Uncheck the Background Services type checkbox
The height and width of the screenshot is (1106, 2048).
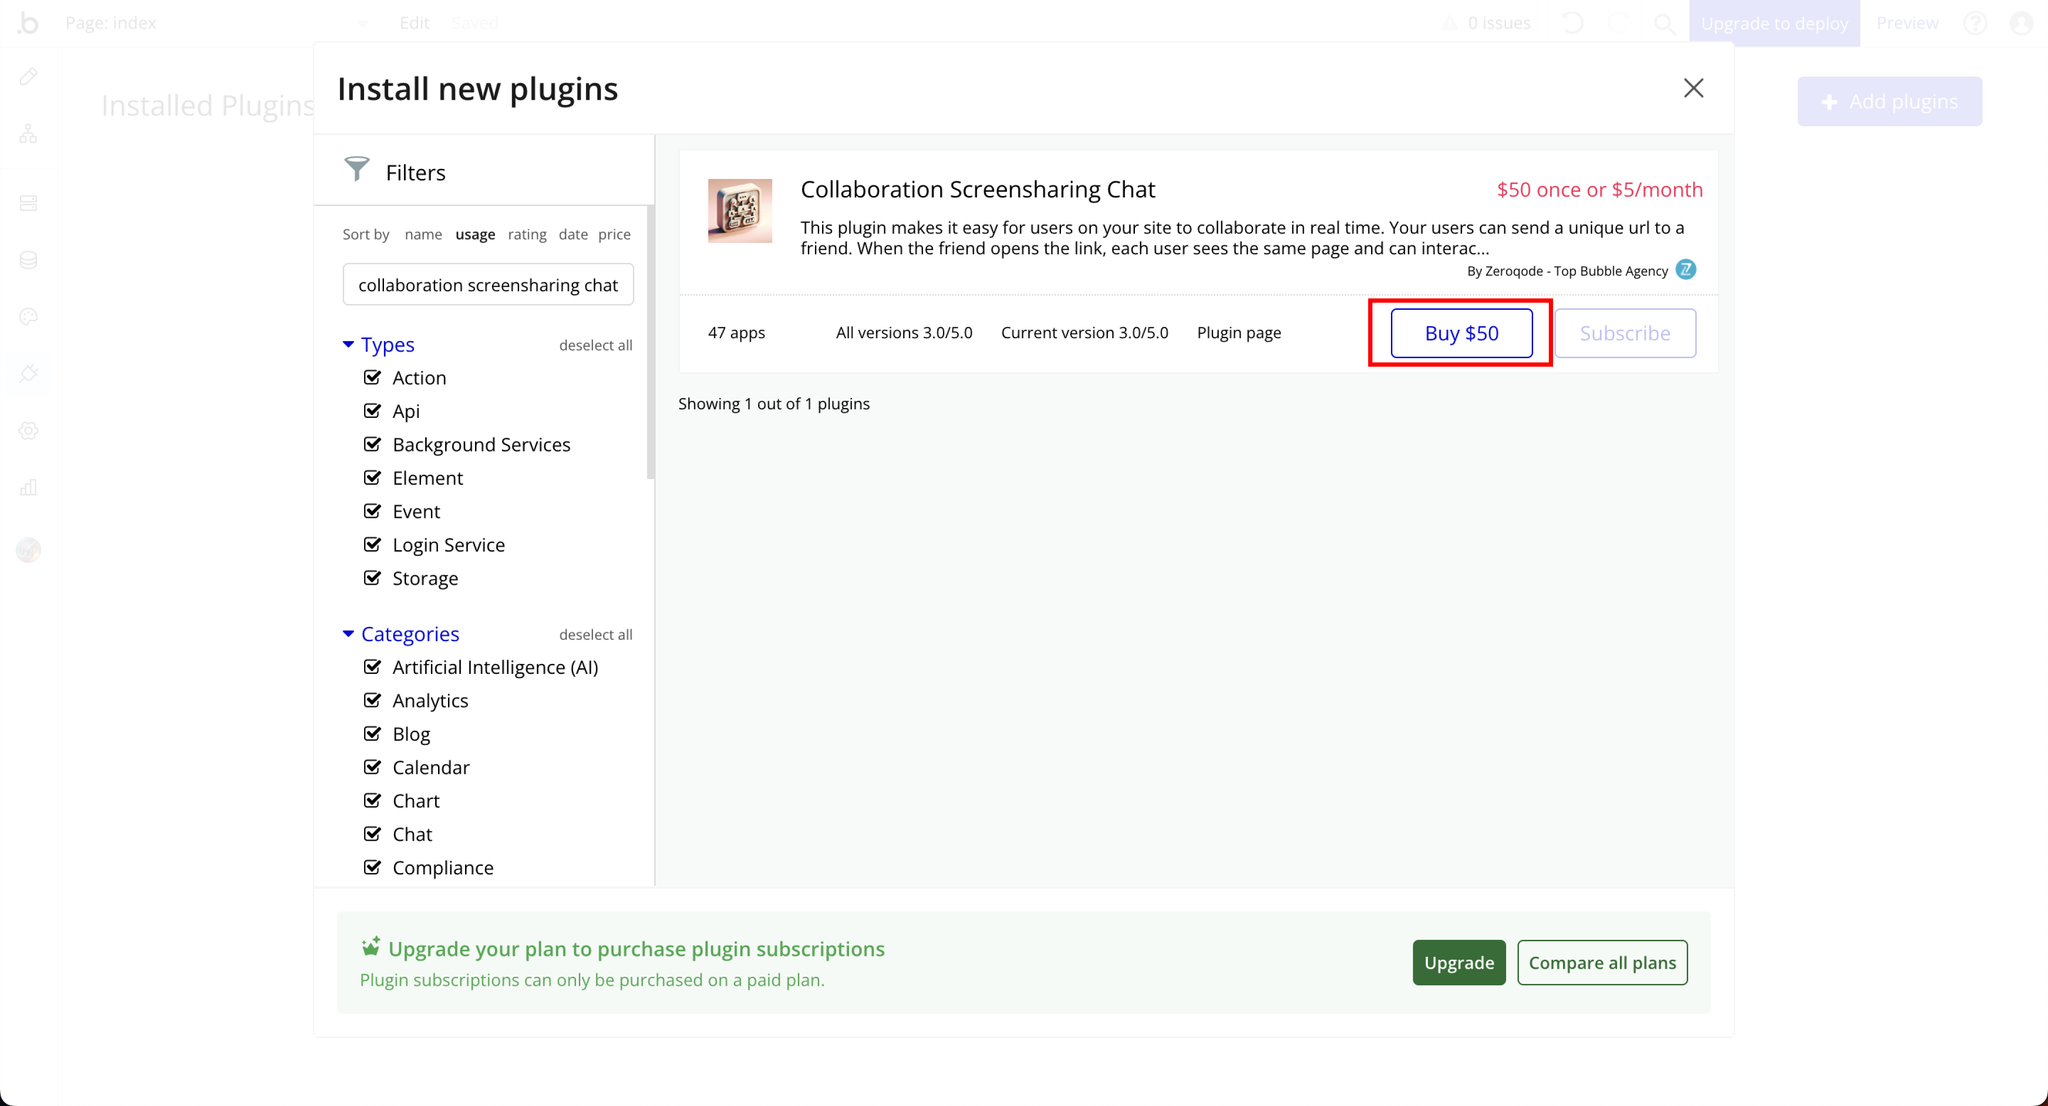pyautogui.click(x=373, y=444)
